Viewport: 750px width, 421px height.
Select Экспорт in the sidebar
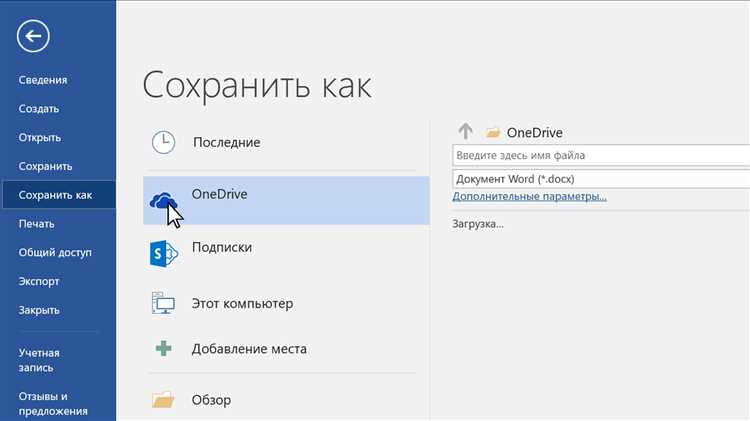39,281
